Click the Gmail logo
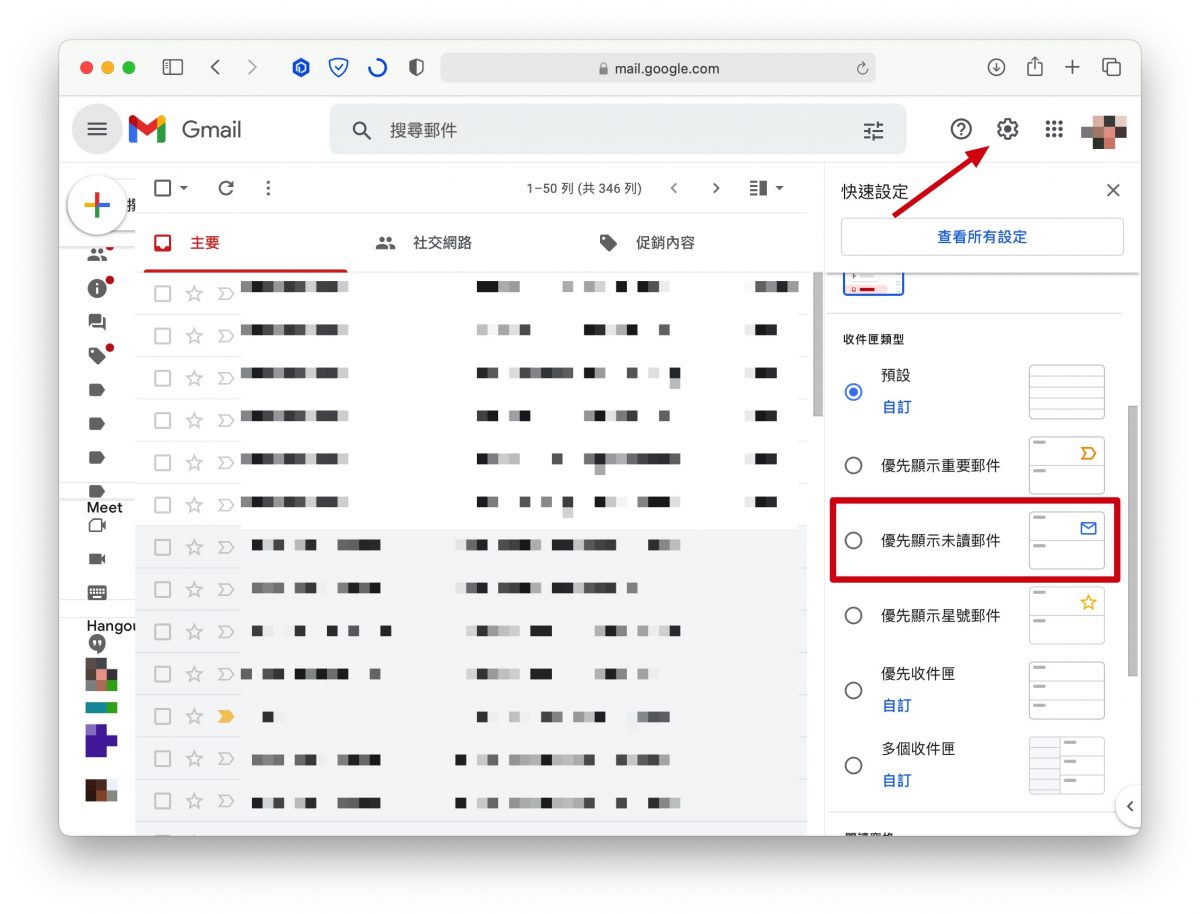Screen dimensions: 1200x914 pyautogui.click(x=185, y=129)
